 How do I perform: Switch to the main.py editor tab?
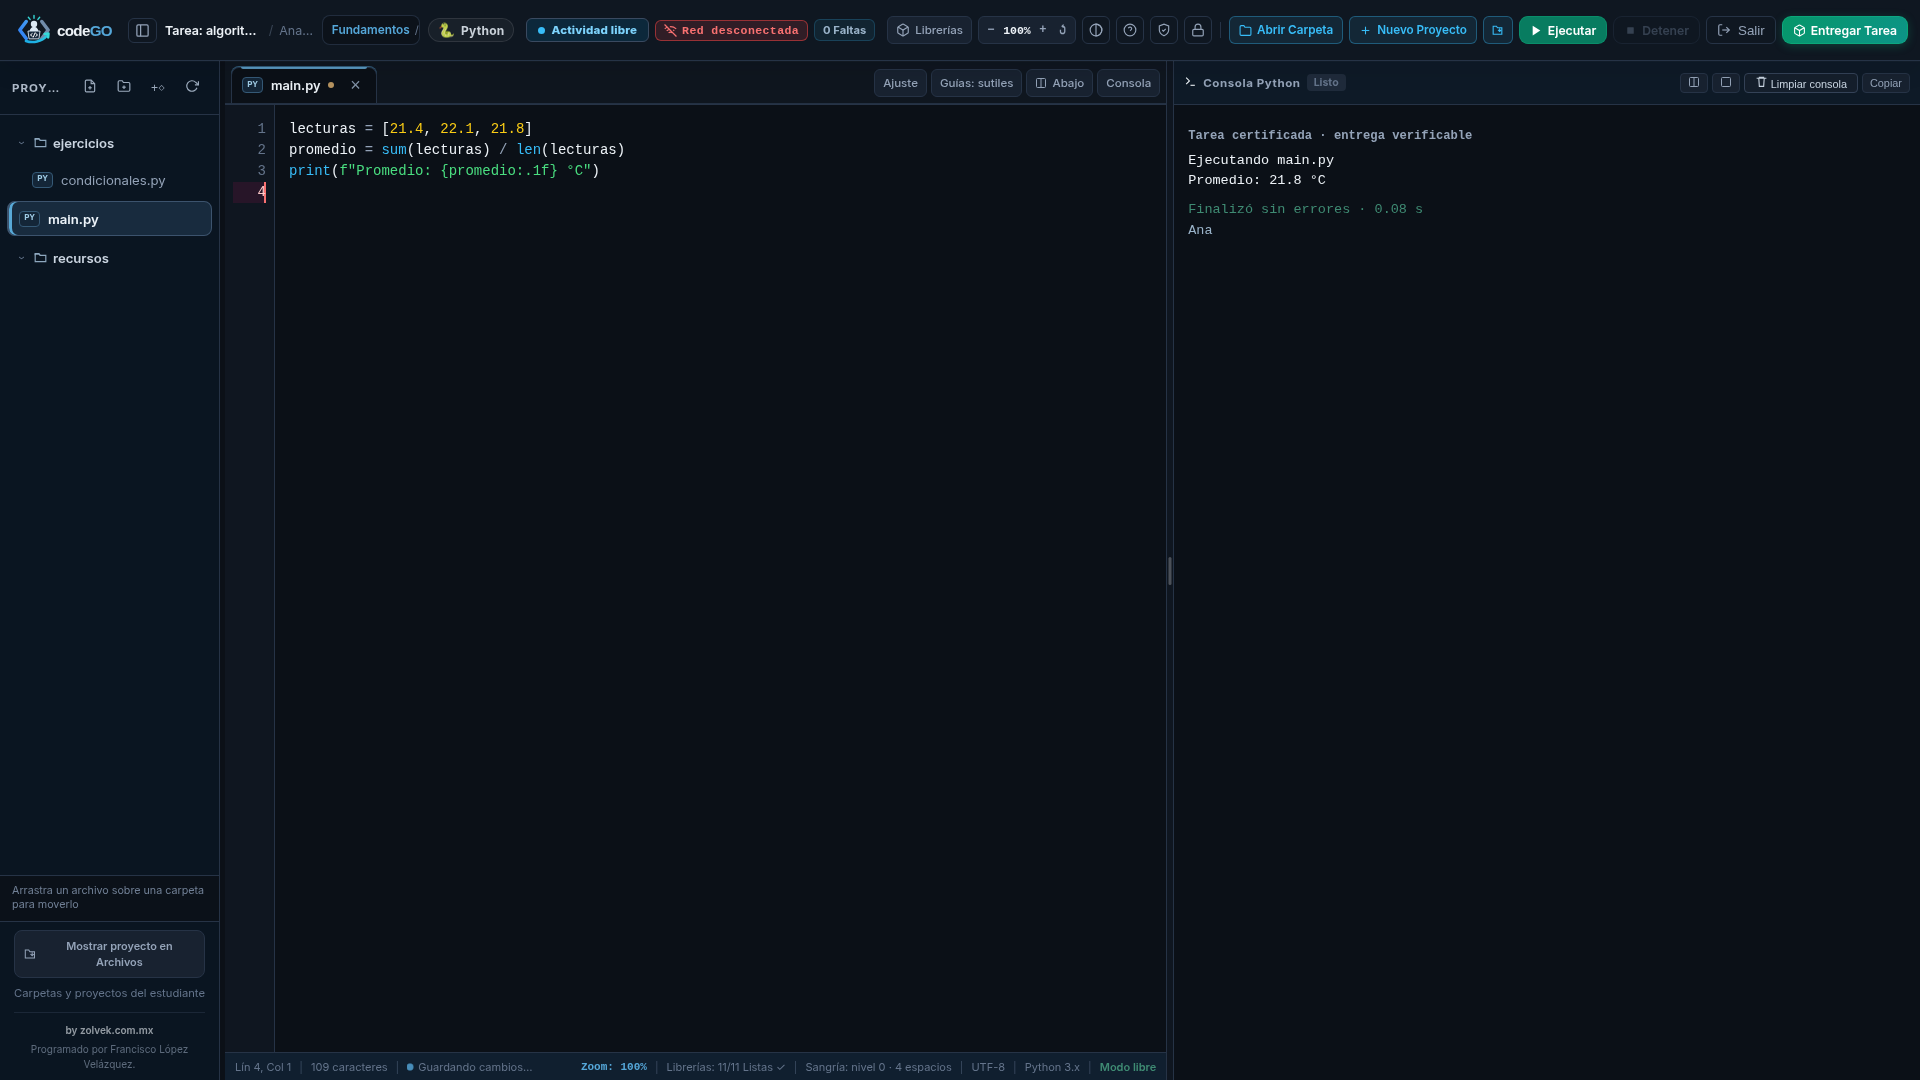pyautogui.click(x=303, y=85)
